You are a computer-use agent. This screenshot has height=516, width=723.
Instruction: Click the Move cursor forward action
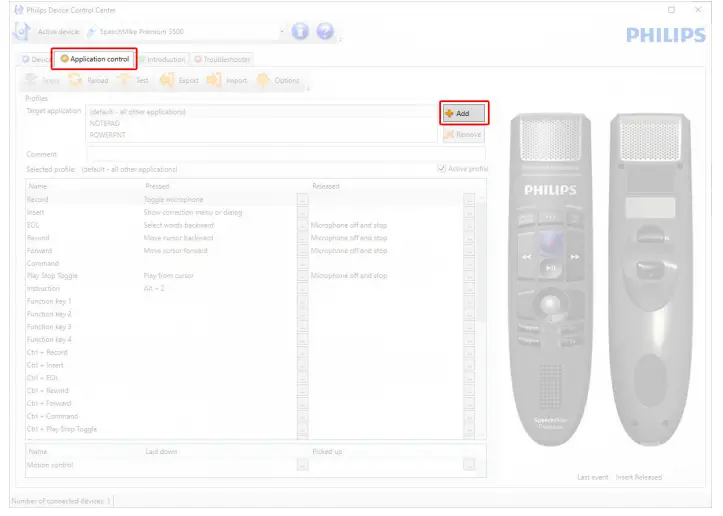point(175,251)
